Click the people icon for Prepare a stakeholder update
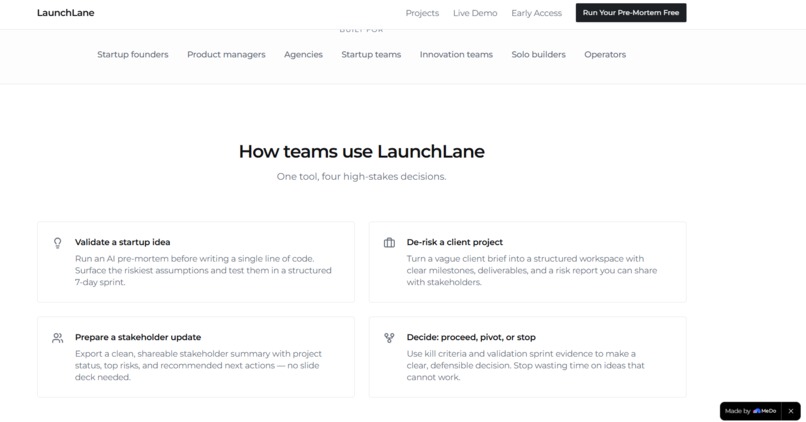 58,338
